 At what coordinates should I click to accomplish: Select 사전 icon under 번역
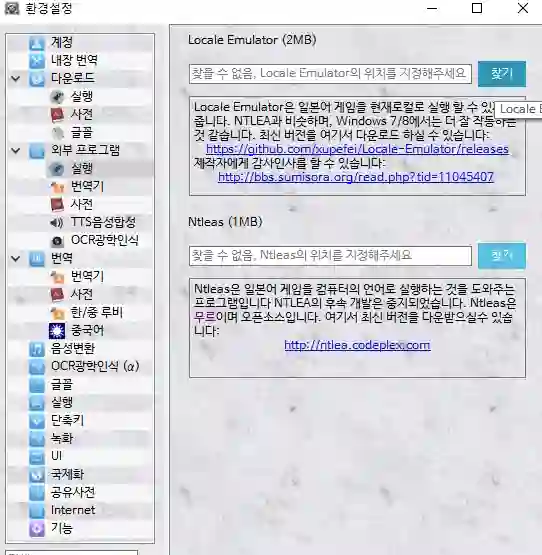pyautogui.click(x=57, y=295)
